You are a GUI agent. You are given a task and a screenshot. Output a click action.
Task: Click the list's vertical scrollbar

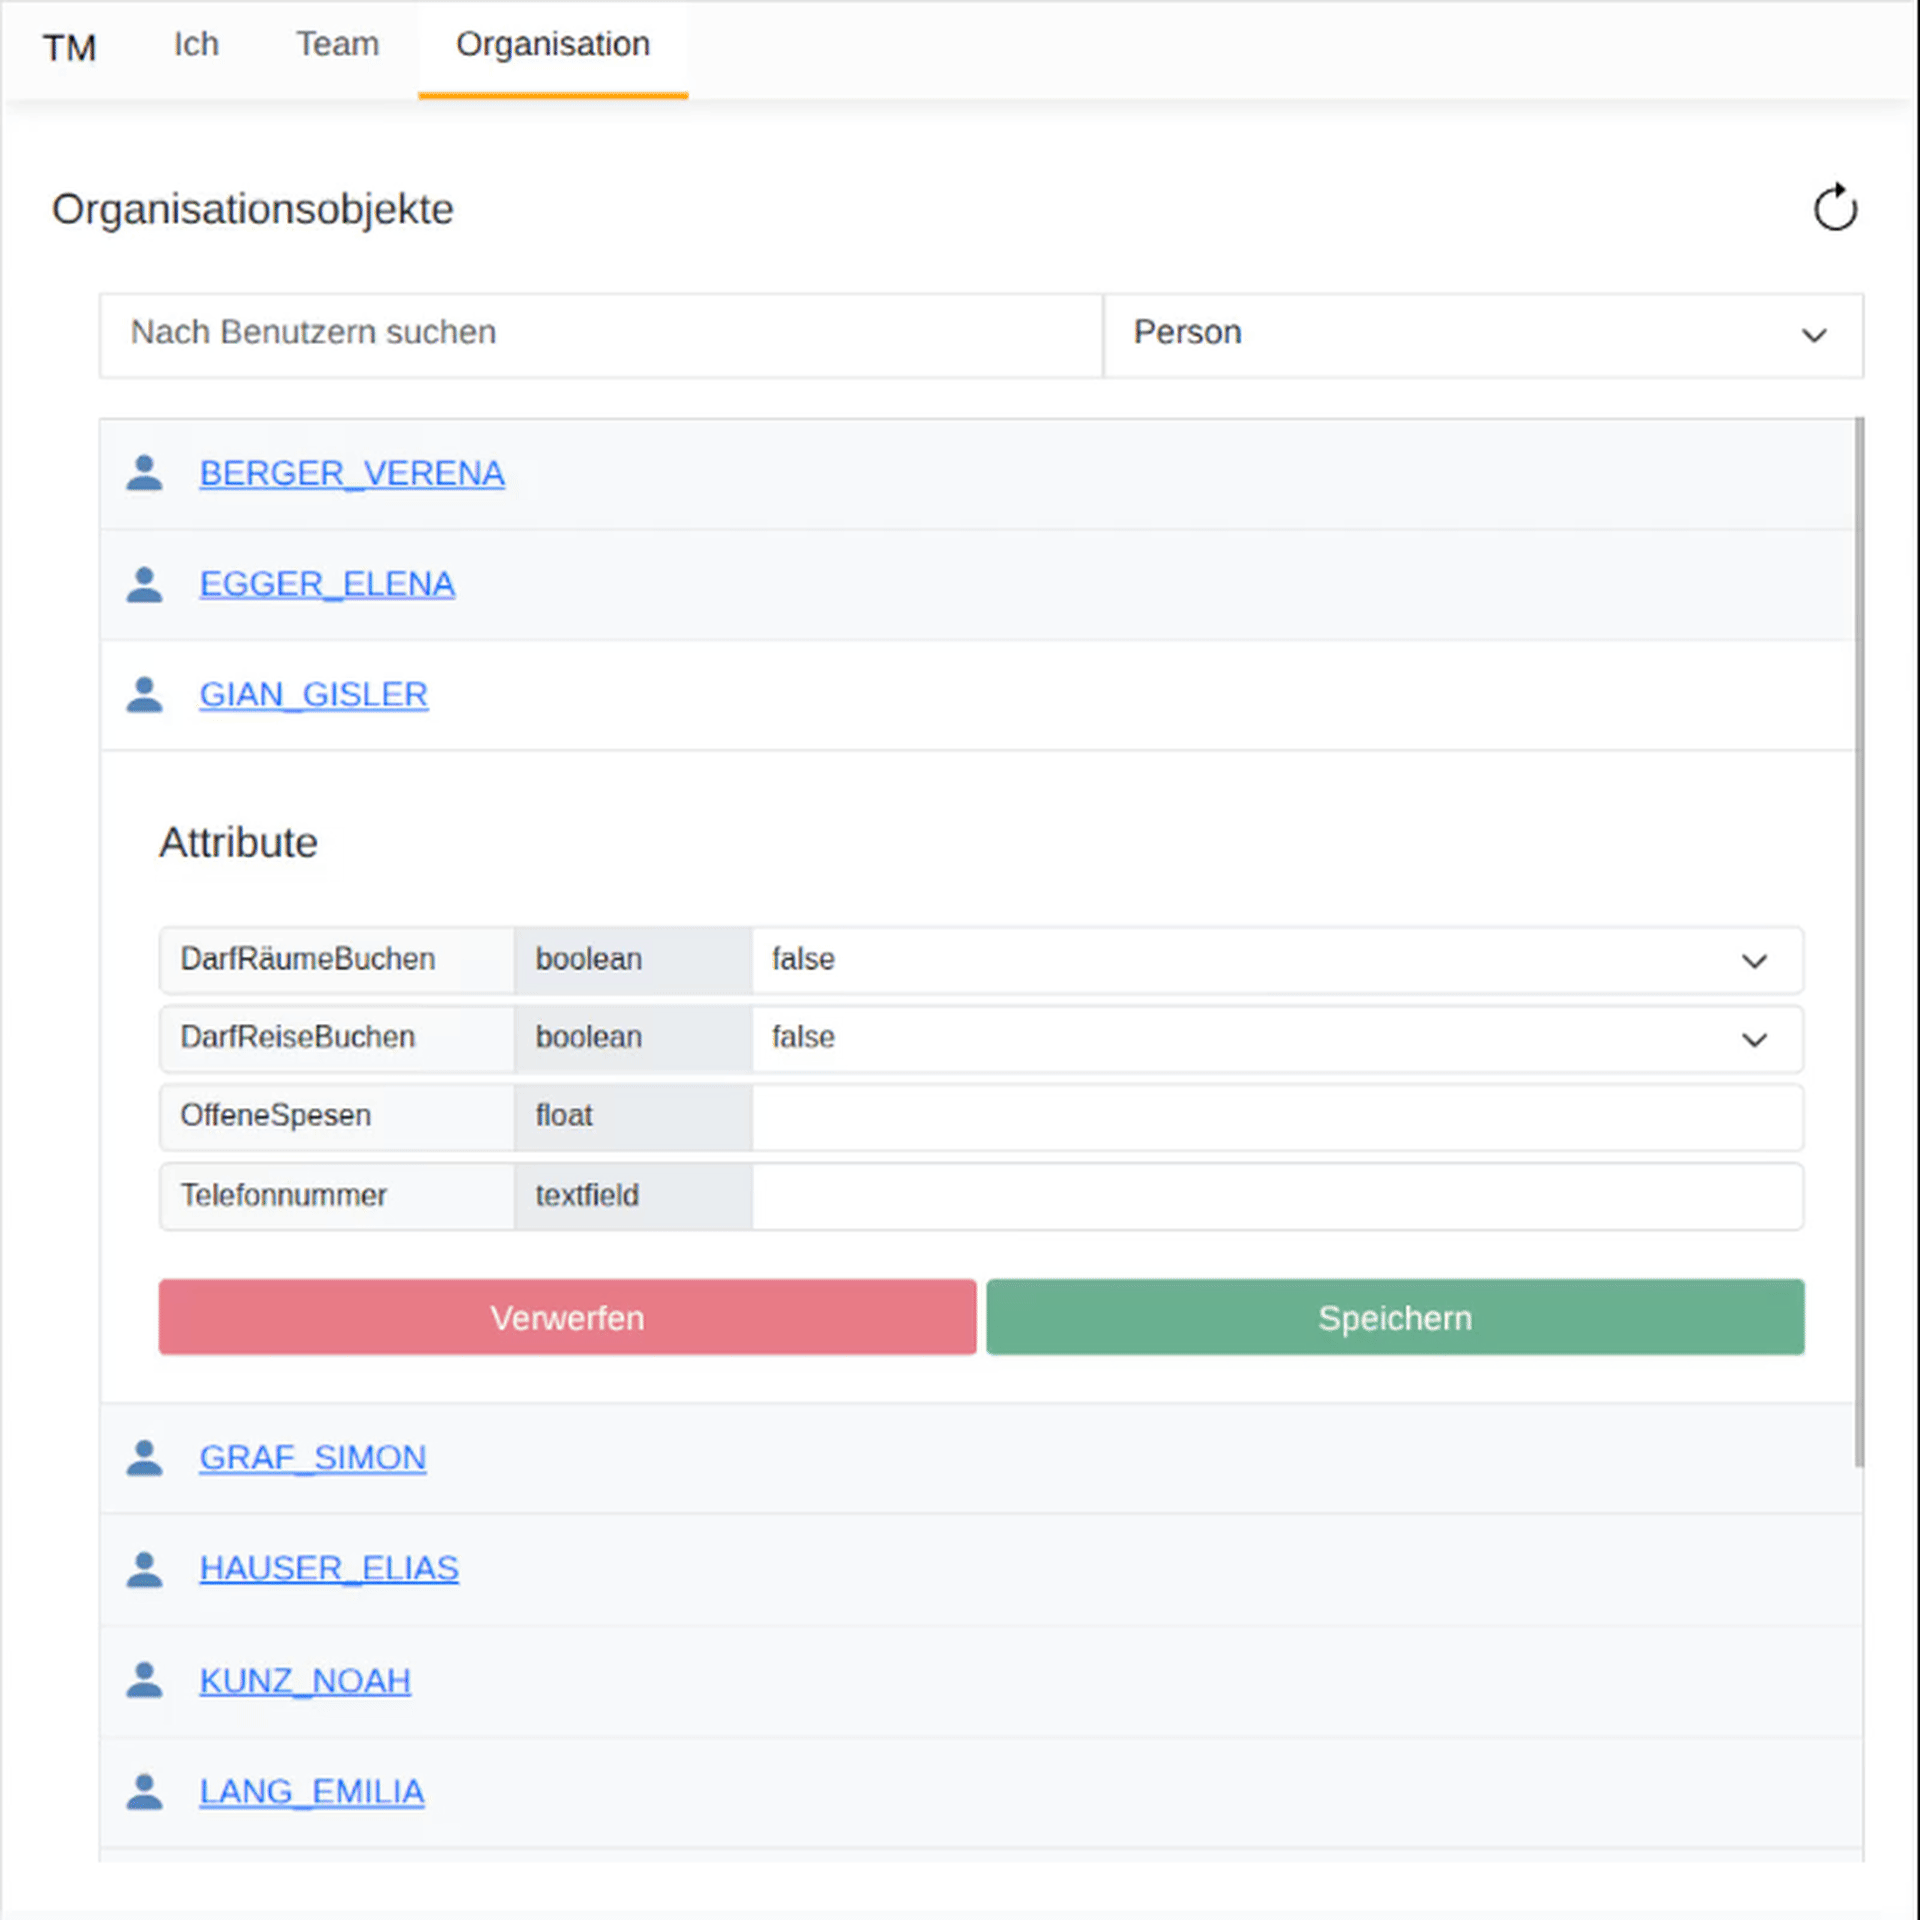(1858, 940)
